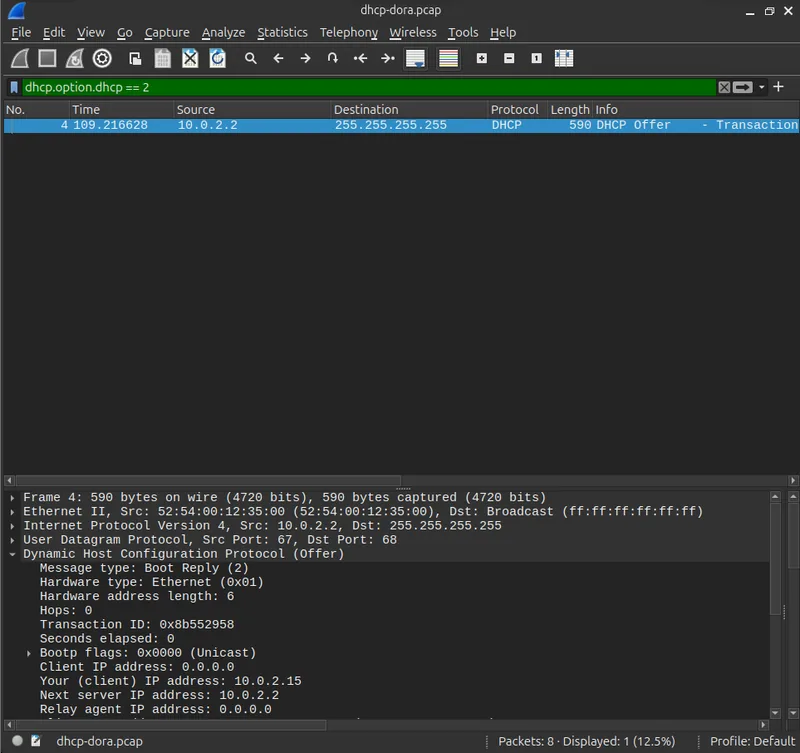Open expert information circle in status bar

pyautogui.click(x=17, y=741)
